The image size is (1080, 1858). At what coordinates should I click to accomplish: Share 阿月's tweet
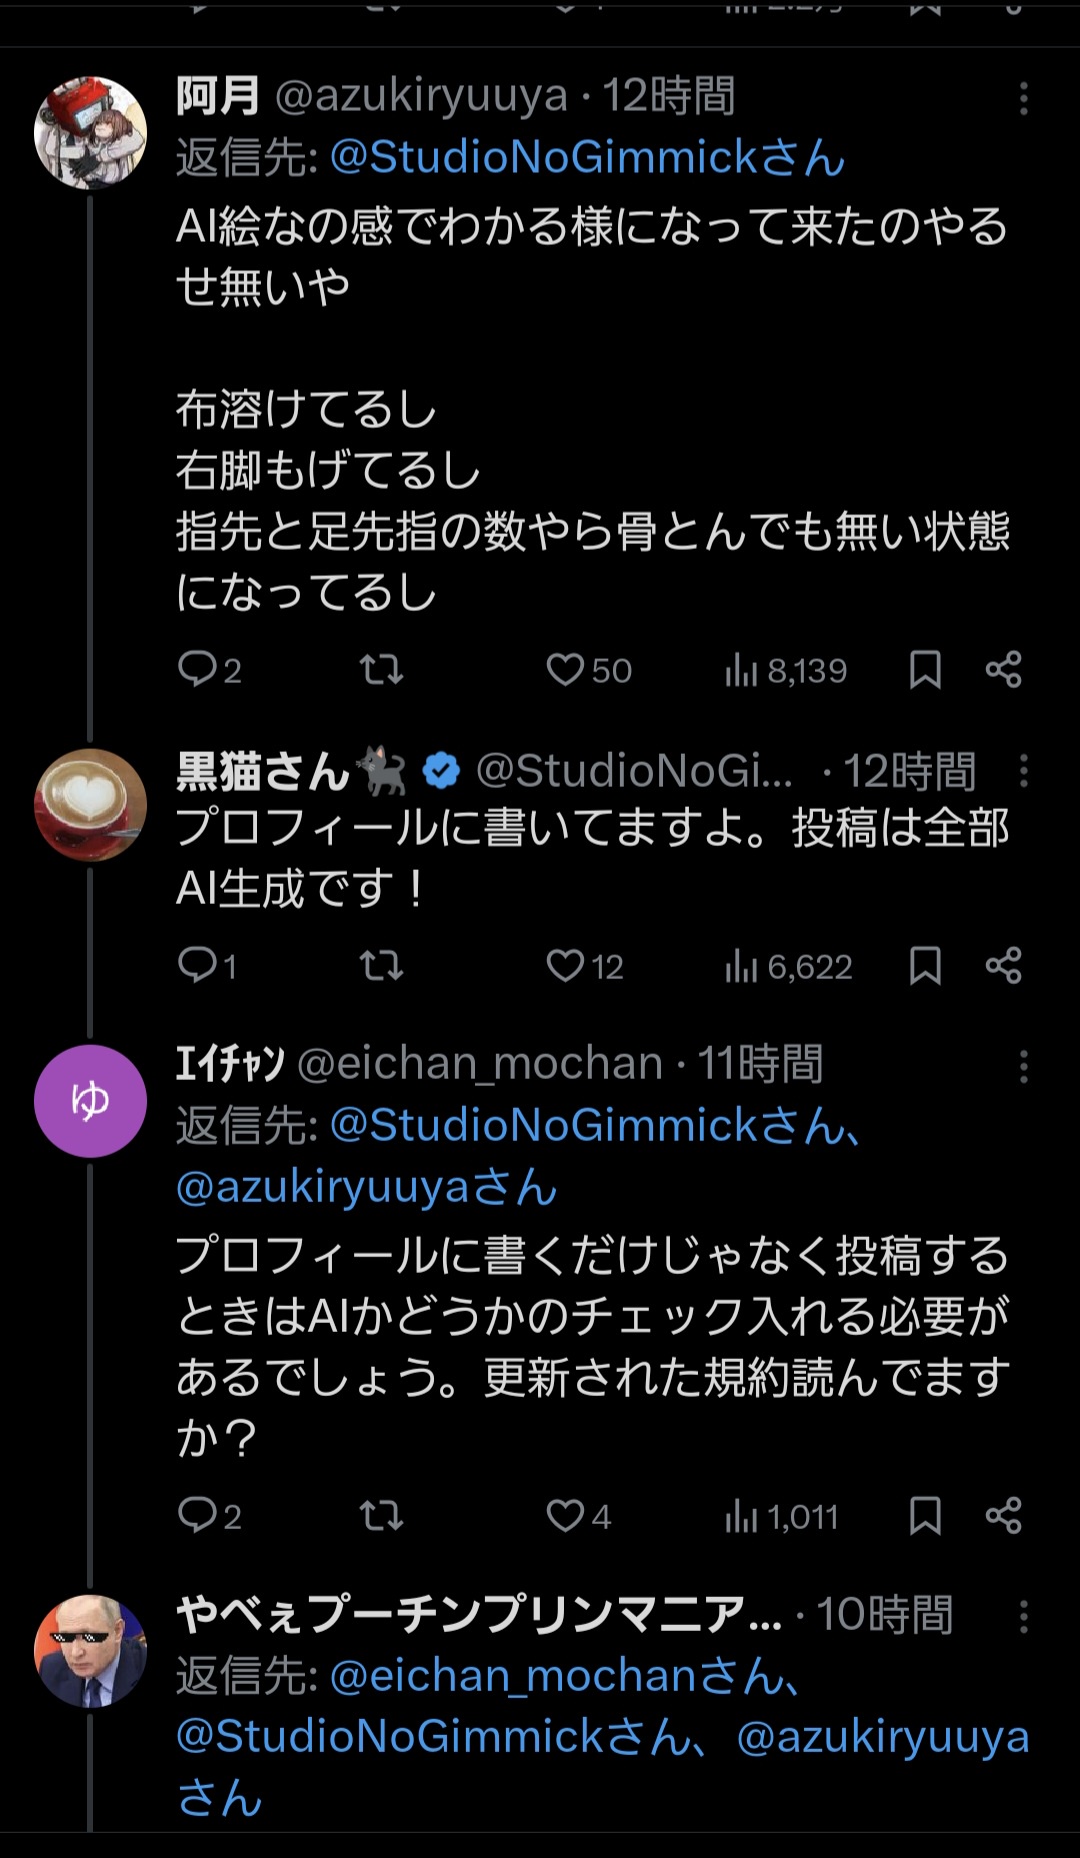[1003, 669]
